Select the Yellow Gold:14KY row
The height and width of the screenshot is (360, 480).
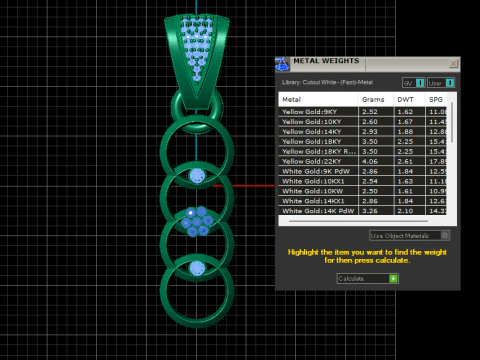click(363, 132)
